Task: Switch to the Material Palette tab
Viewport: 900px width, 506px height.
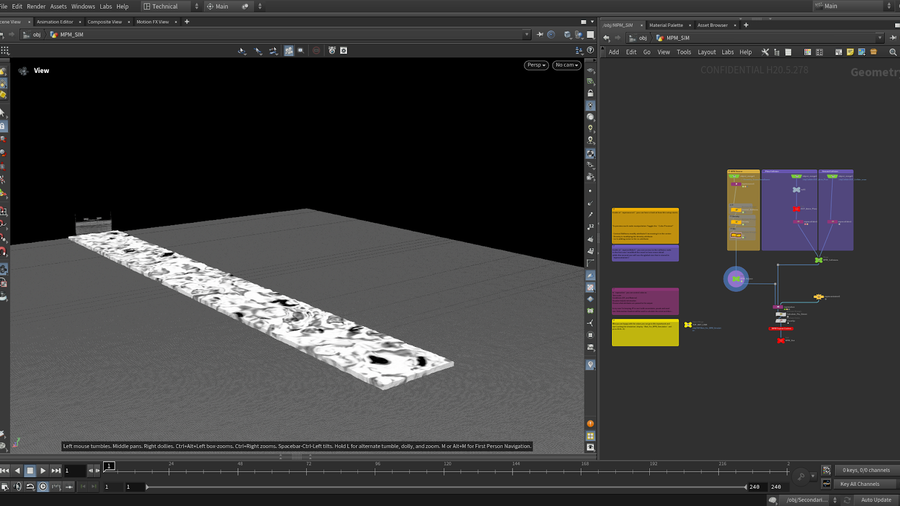Action: click(x=666, y=24)
